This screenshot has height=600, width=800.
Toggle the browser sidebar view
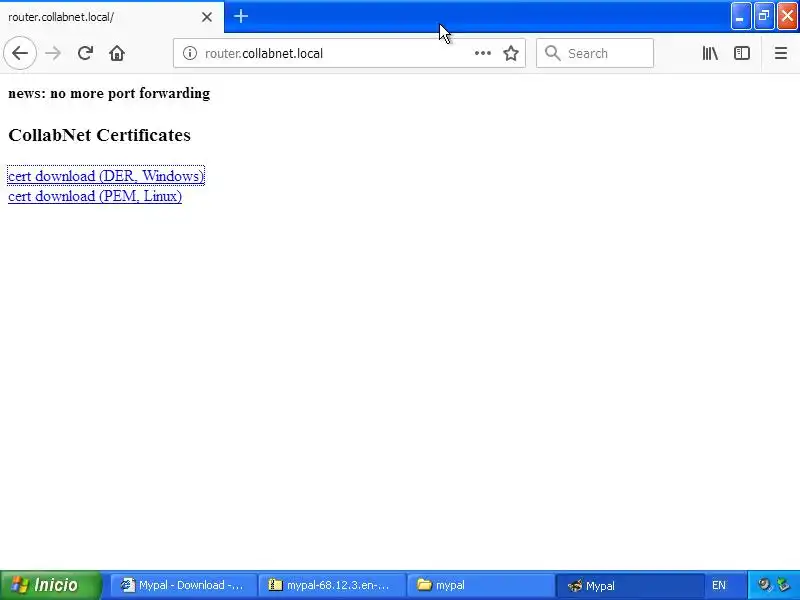[x=742, y=53]
